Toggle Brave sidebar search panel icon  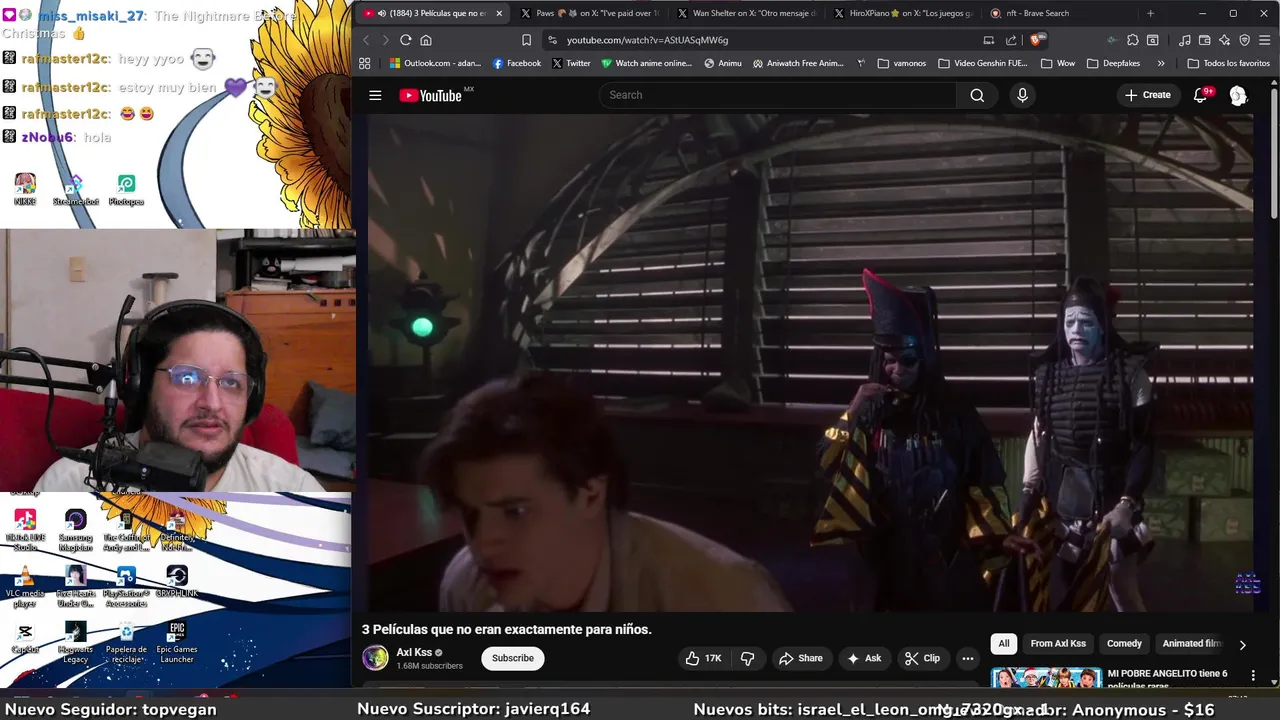click(1153, 40)
